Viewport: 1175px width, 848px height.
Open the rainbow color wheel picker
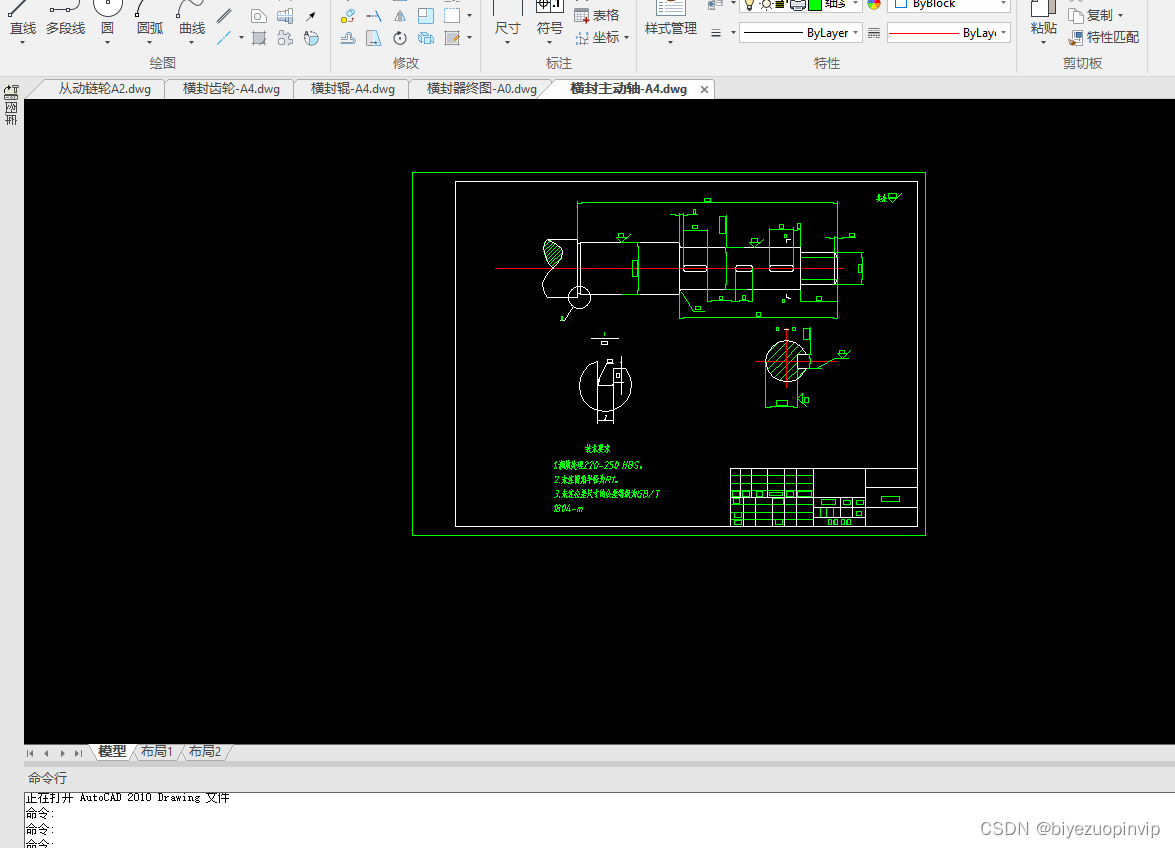[x=874, y=4]
